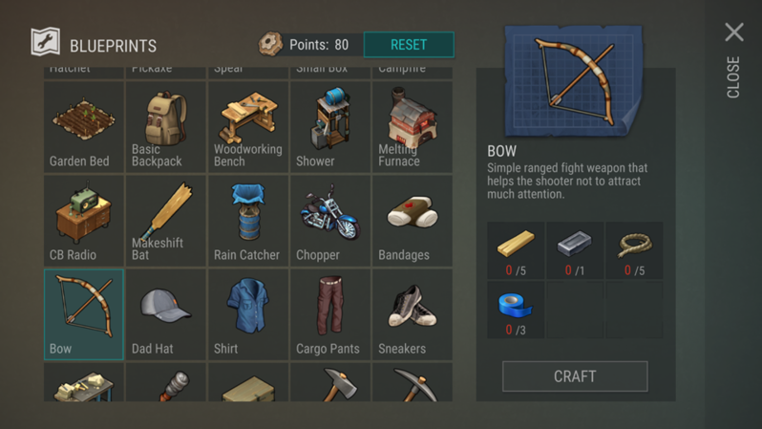
Task: Select the Shower blueprint
Action: [330, 127]
